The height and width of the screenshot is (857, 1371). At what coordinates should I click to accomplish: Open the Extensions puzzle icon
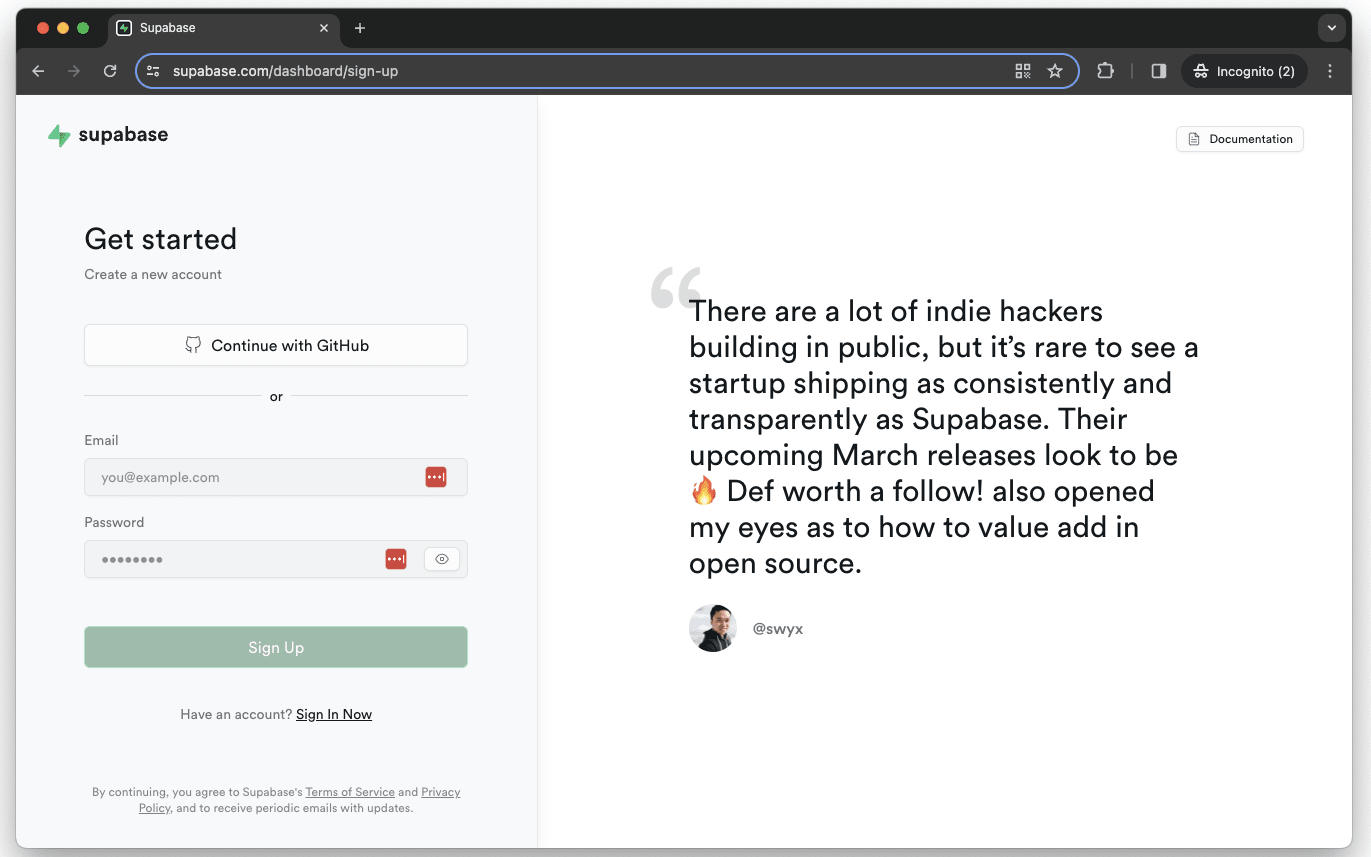pyautogui.click(x=1105, y=71)
